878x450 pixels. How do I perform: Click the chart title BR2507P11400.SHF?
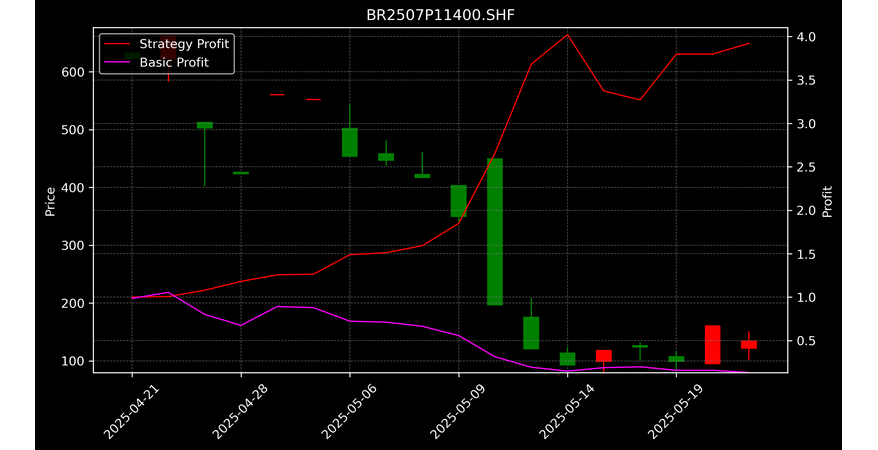440,15
